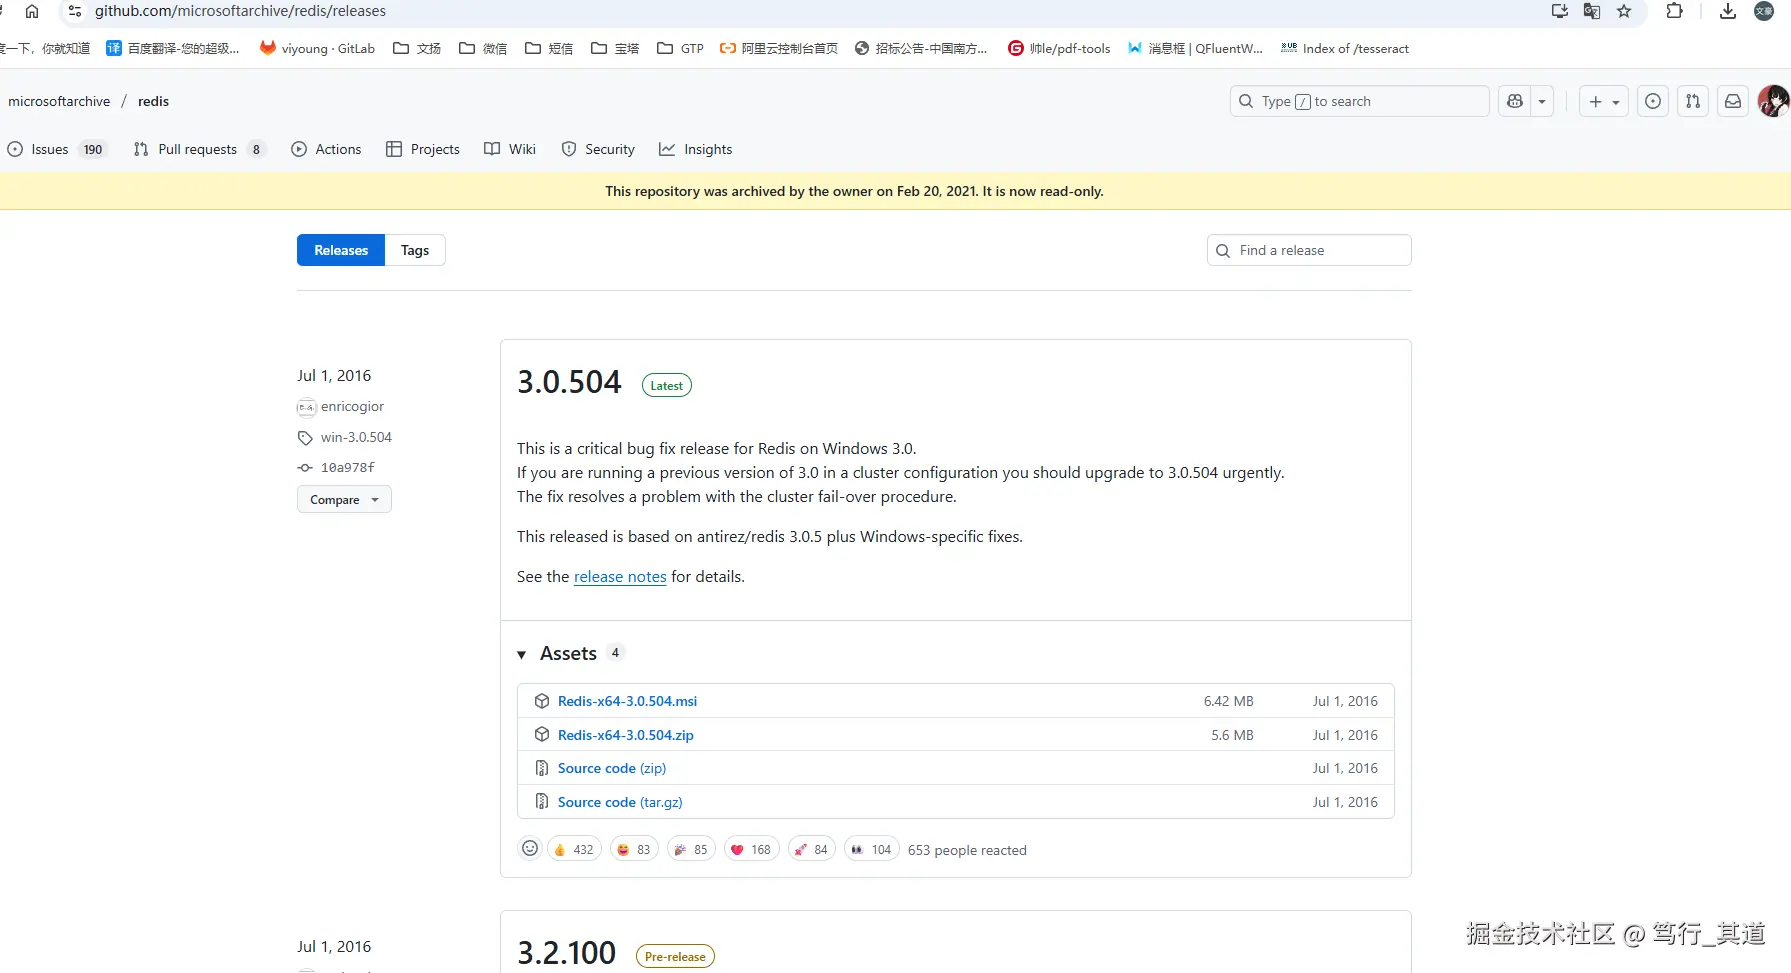Click the Type / to search box
Screen dimensions: 1791x973
point(1360,101)
